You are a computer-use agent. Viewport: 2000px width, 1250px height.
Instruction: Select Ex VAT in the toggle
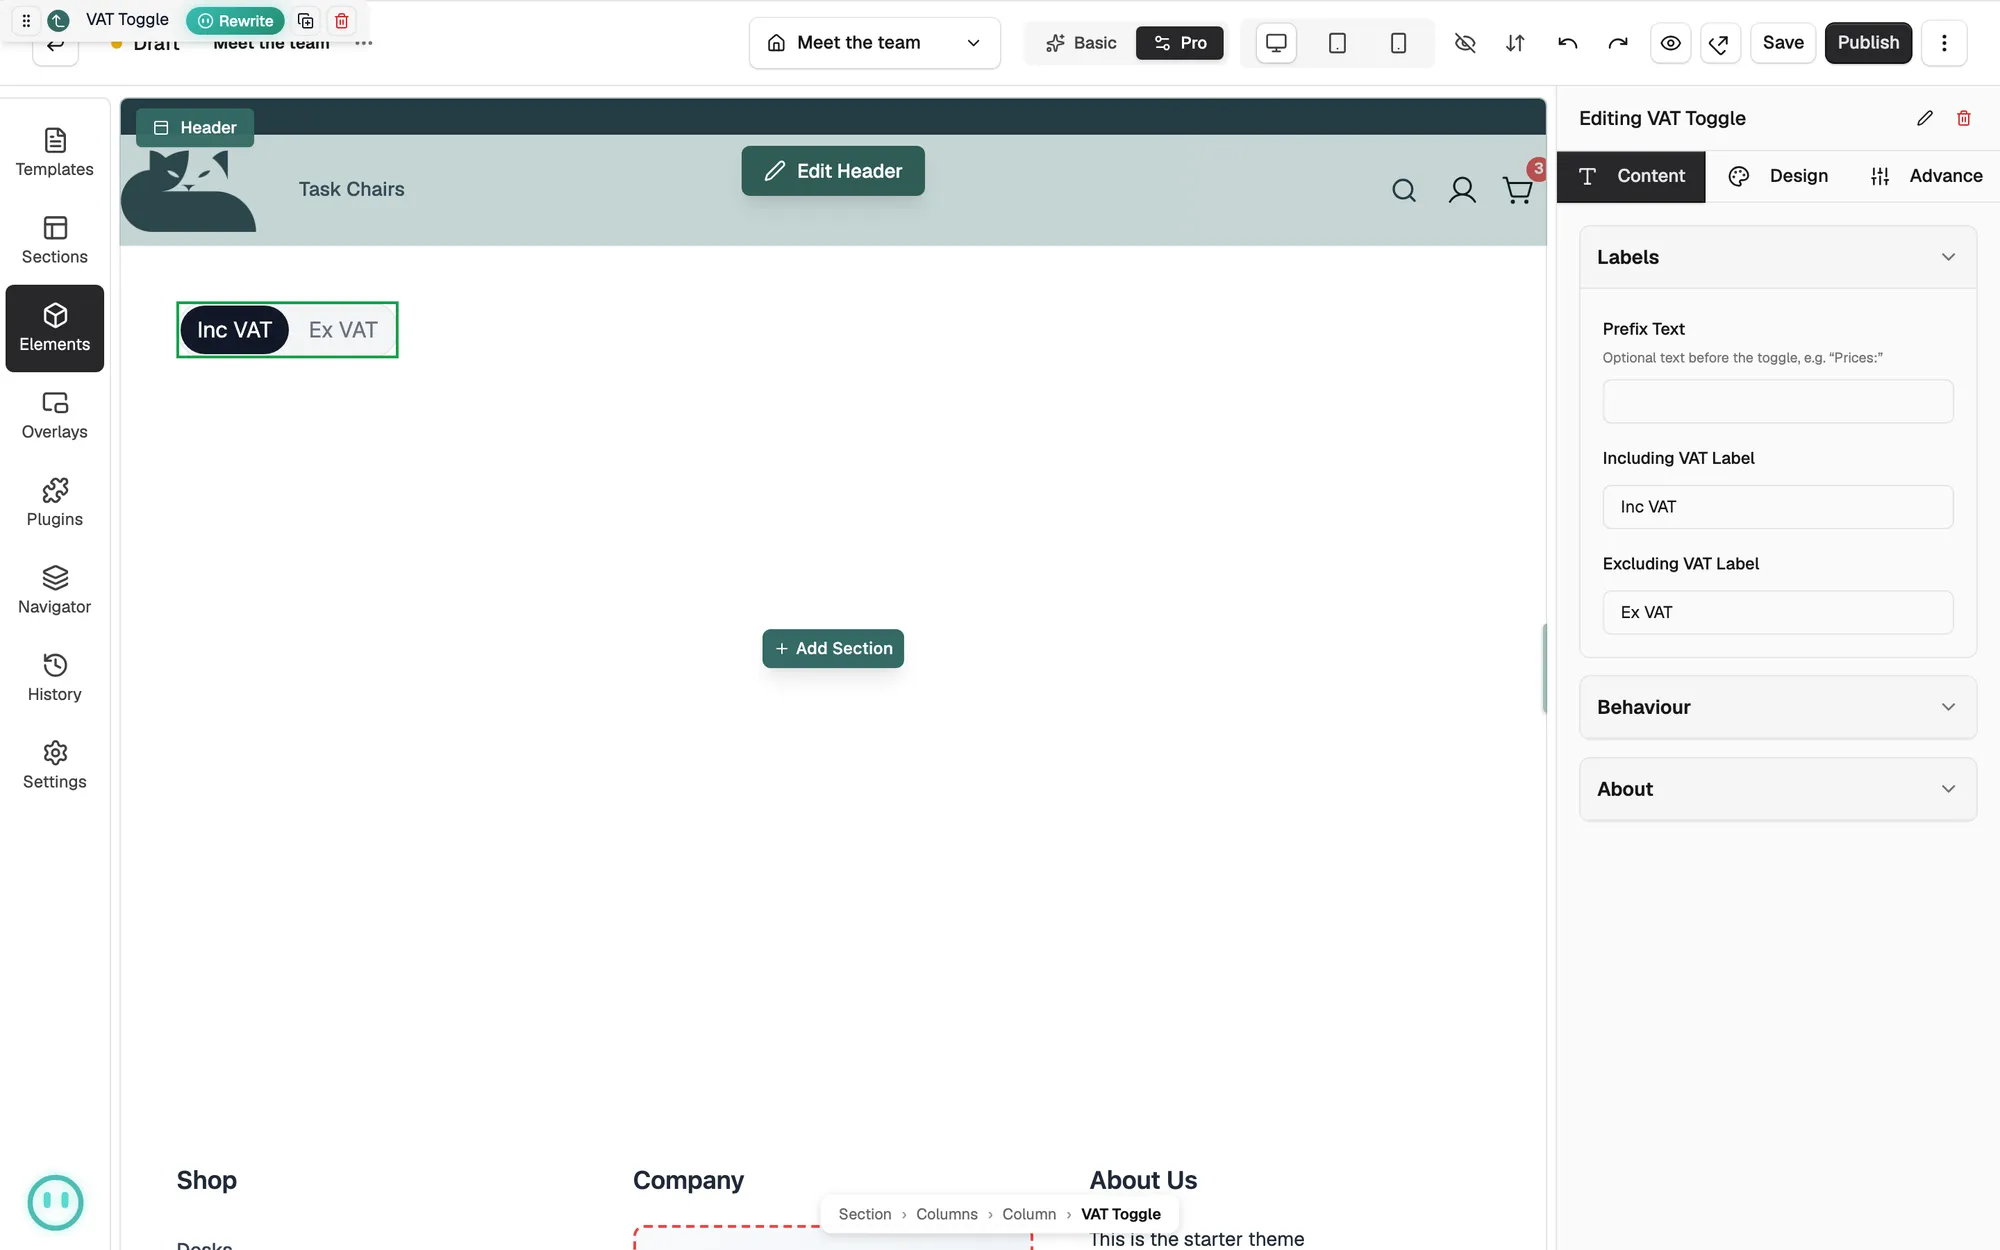pyautogui.click(x=343, y=330)
